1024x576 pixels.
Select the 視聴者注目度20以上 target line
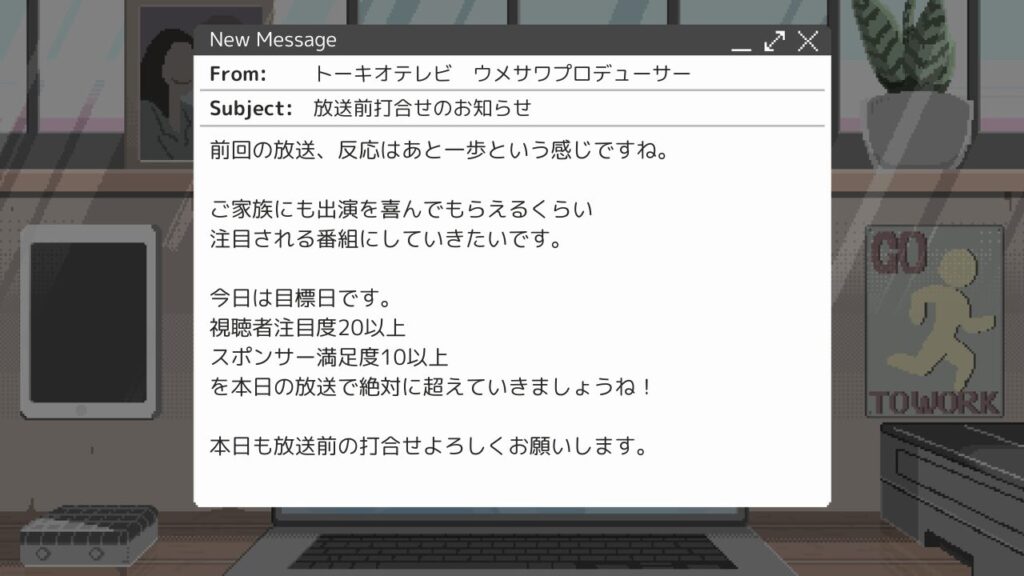point(308,328)
